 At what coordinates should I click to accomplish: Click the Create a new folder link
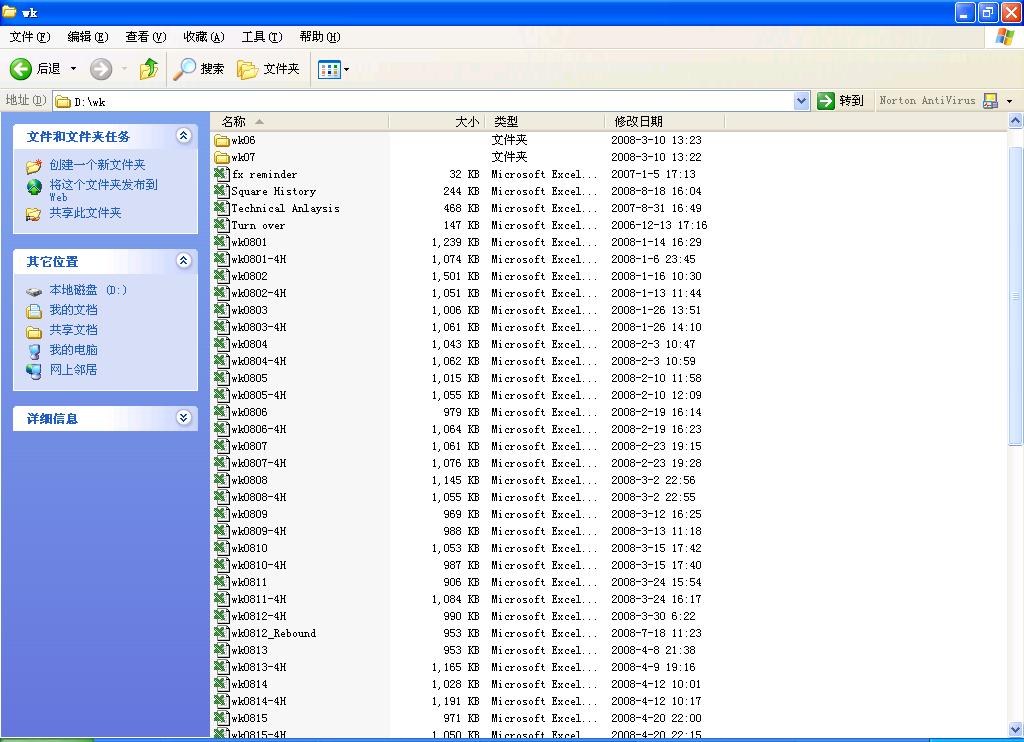97,165
